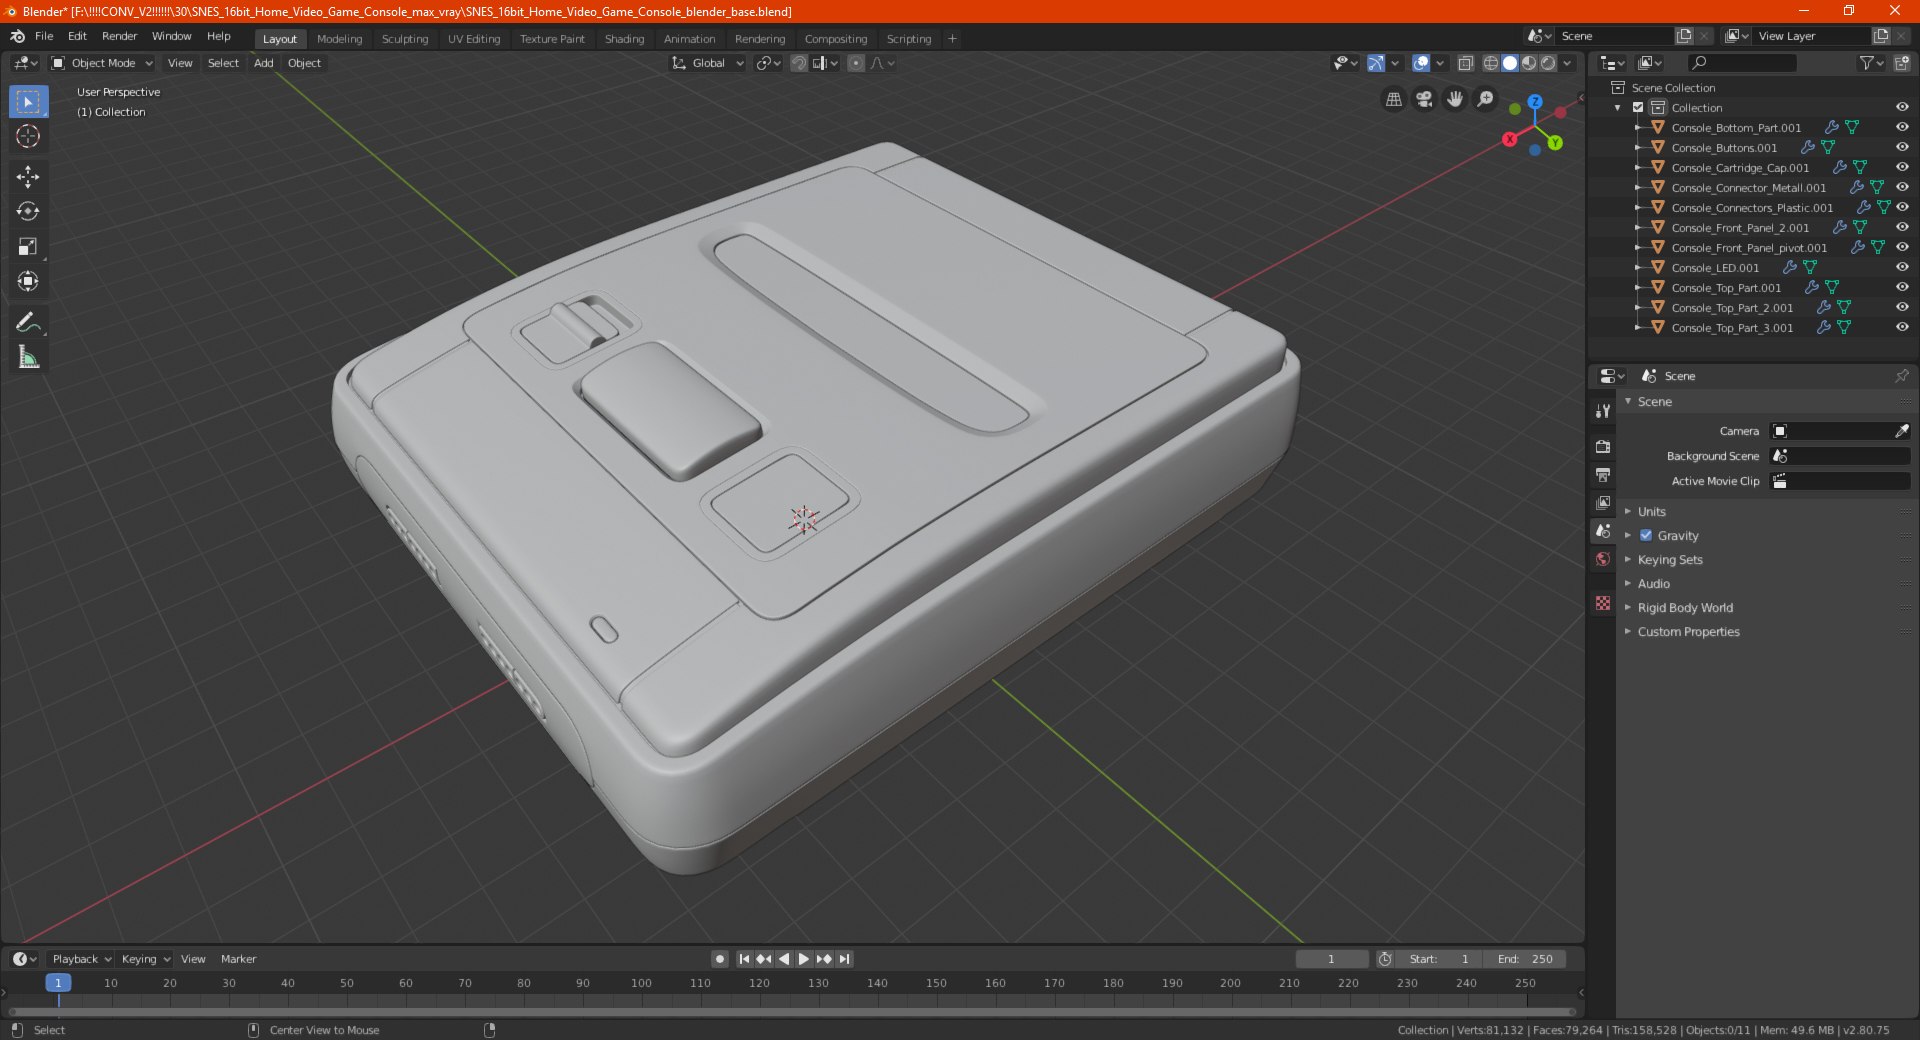Open the Render menu
Image resolution: width=1920 pixels, height=1040 pixels.
(x=119, y=36)
